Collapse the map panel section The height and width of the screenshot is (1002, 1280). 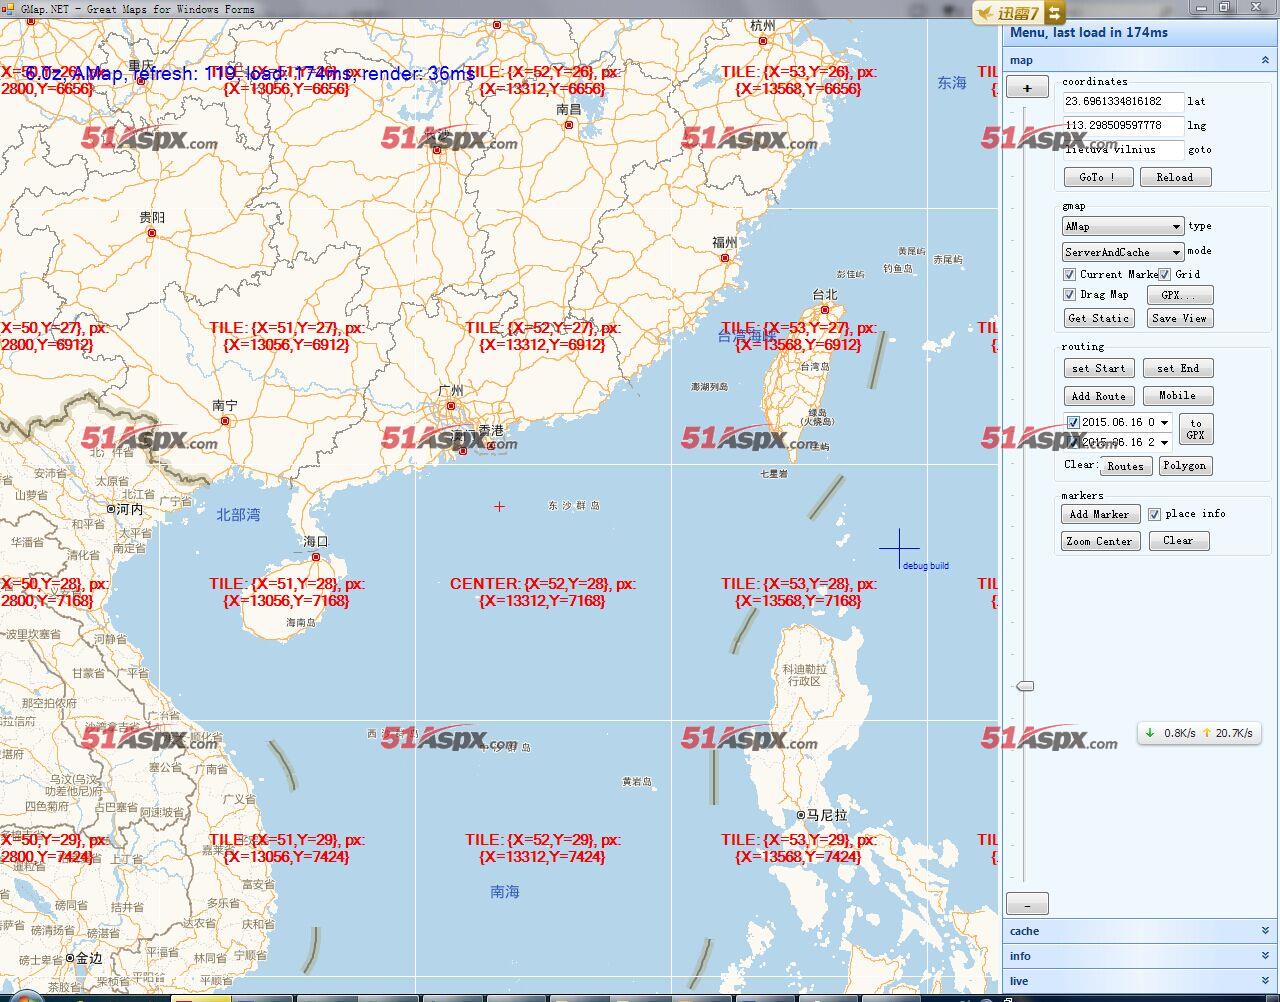pos(1265,60)
